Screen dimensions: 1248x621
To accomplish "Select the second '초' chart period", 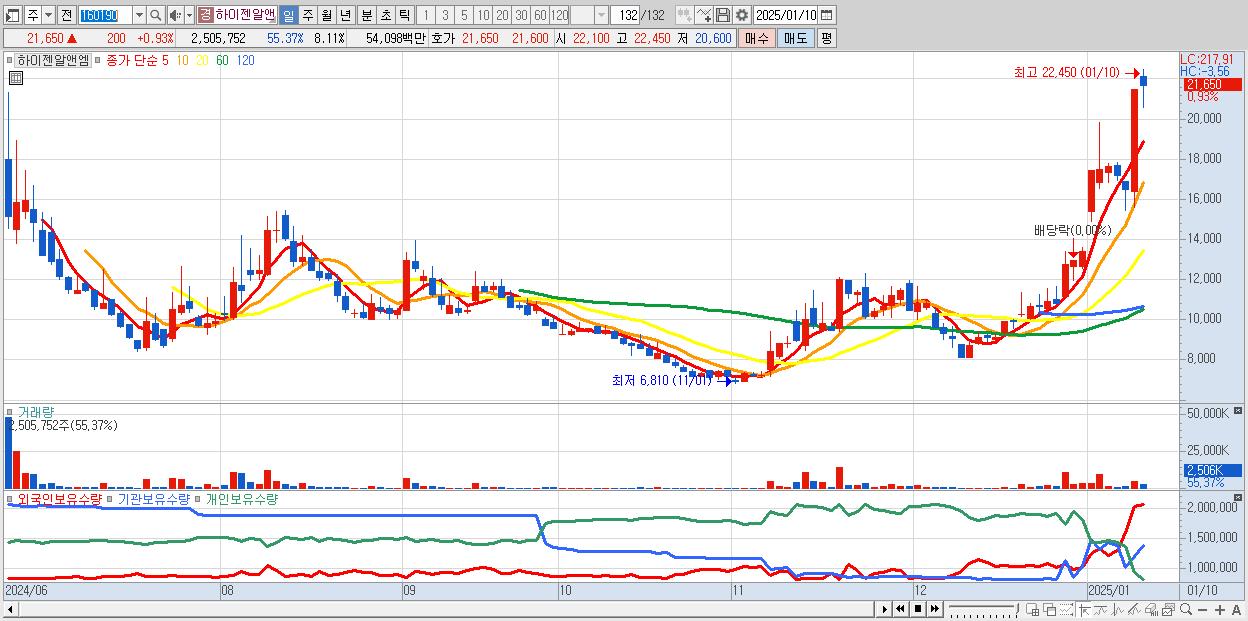I will tap(385, 15).
